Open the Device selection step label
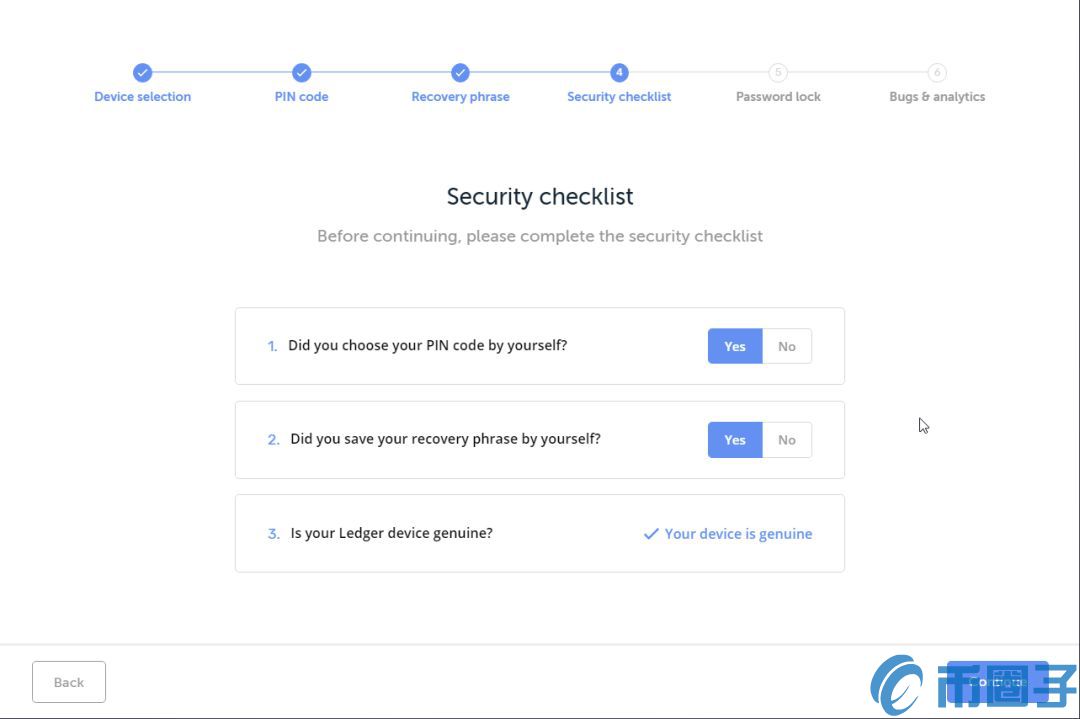Viewport: 1080px width, 719px height. tap(143, 97)
